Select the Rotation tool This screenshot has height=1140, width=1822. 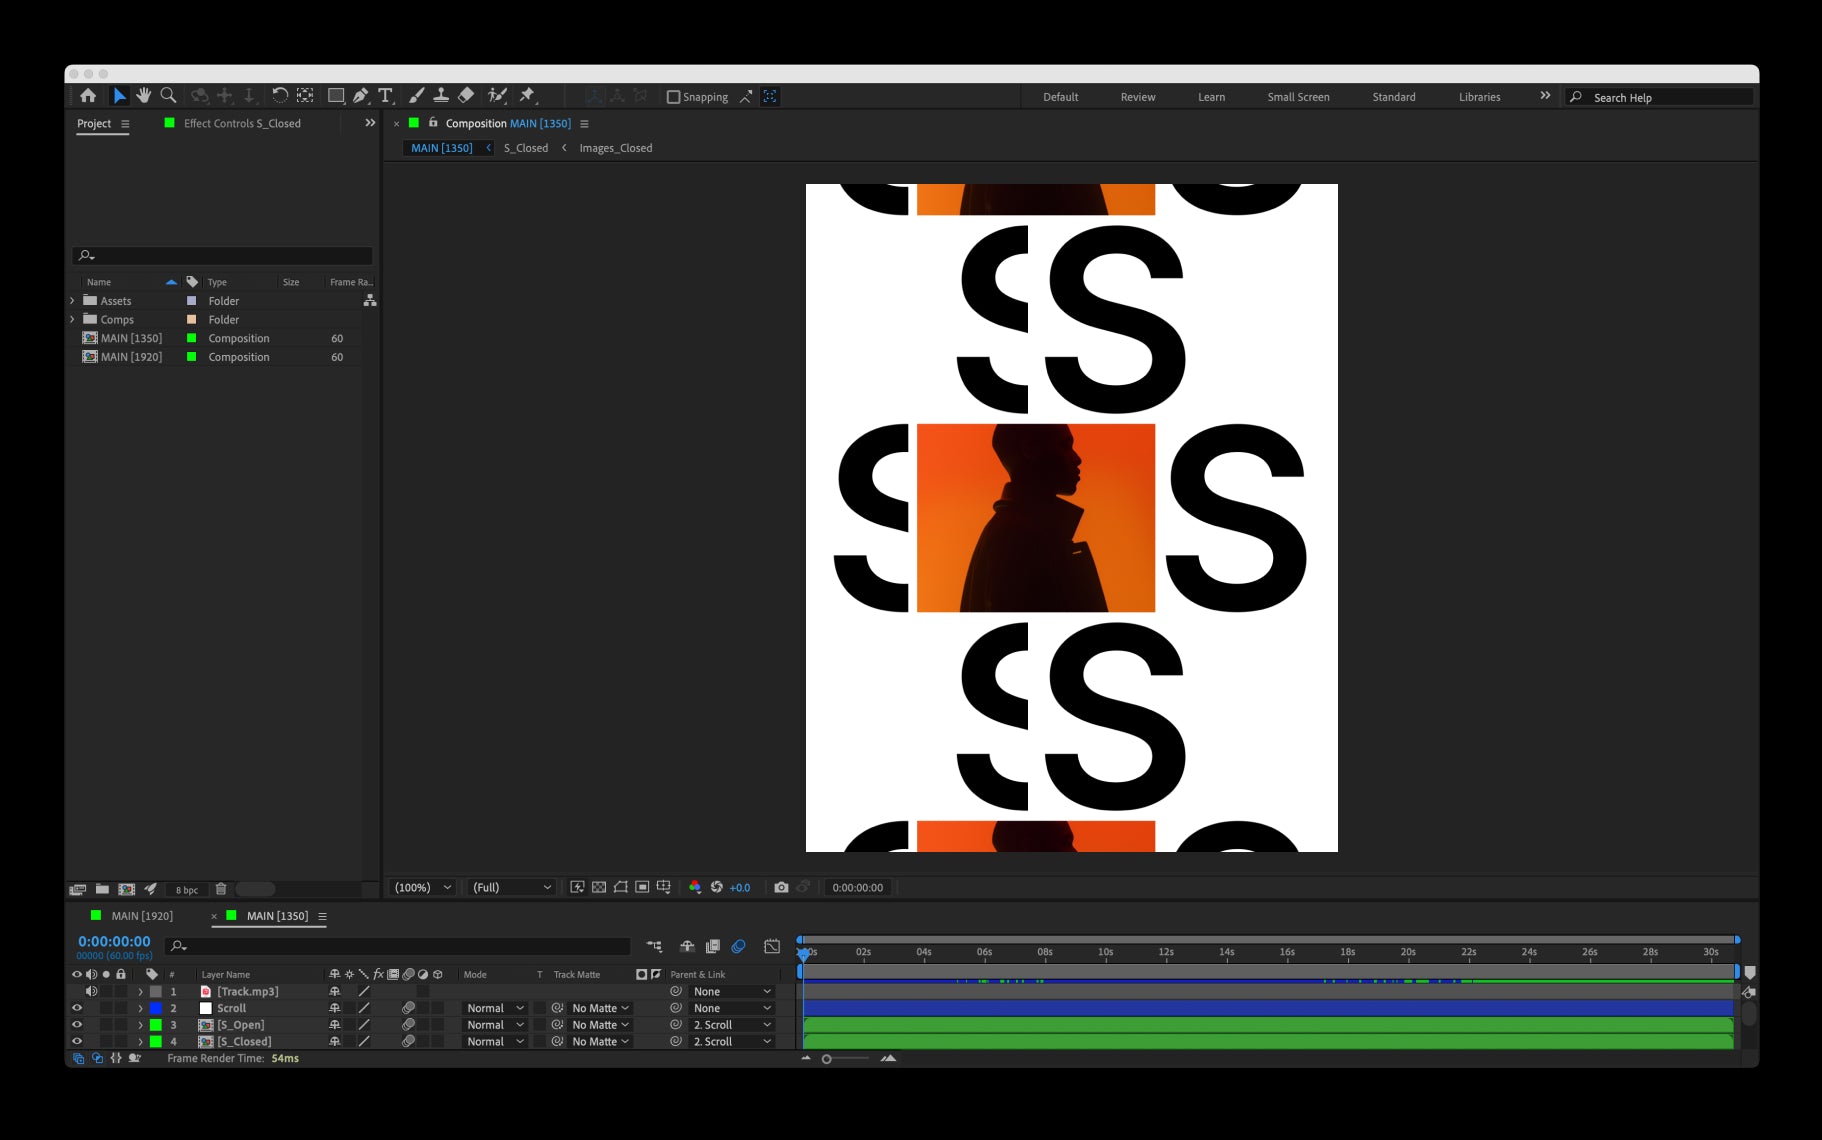pos(280,96)
